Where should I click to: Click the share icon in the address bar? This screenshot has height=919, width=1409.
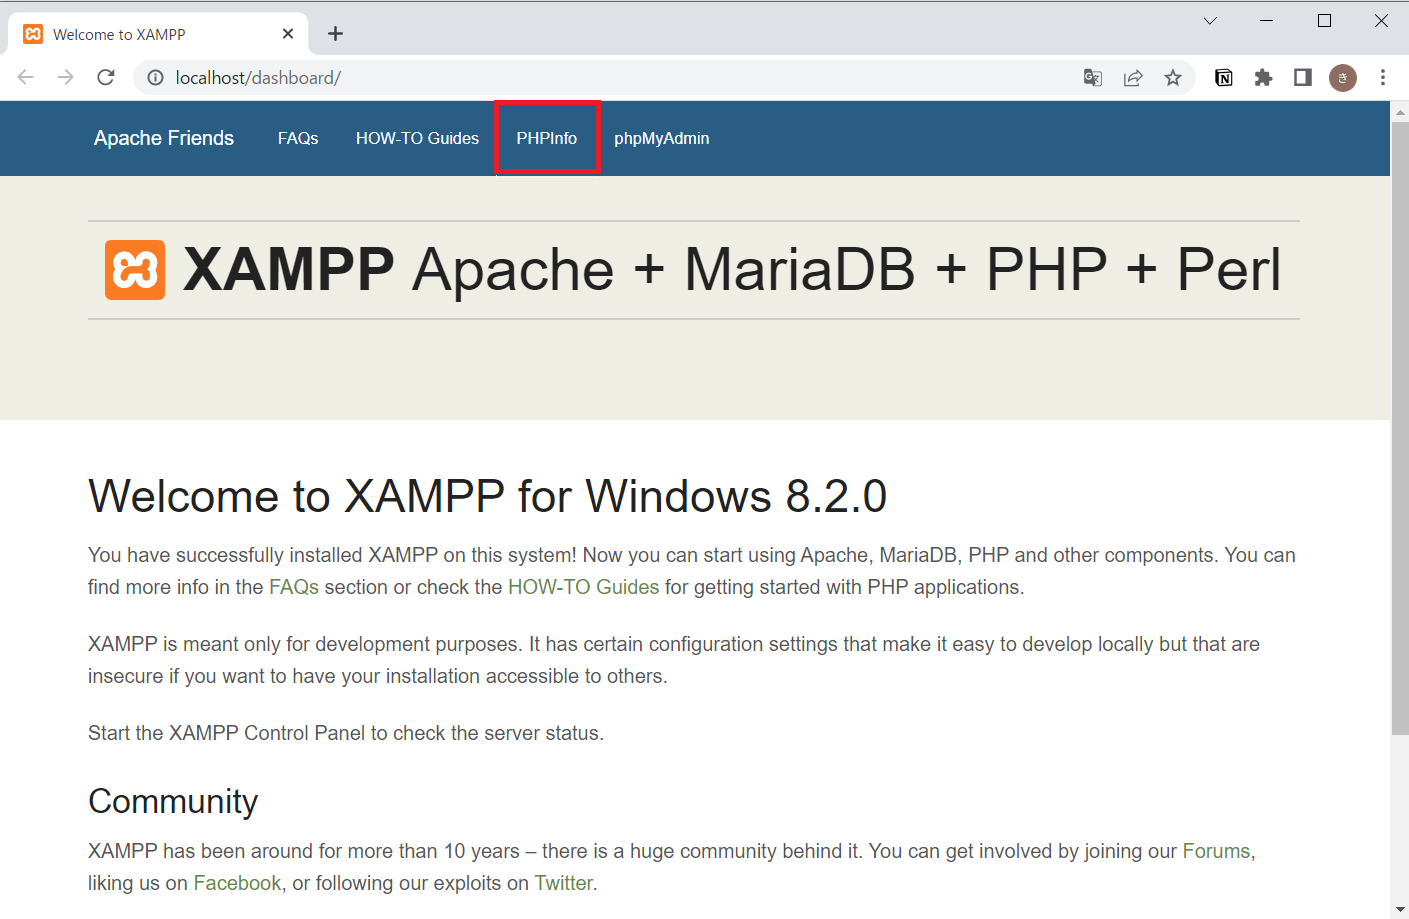point(1132,77)
